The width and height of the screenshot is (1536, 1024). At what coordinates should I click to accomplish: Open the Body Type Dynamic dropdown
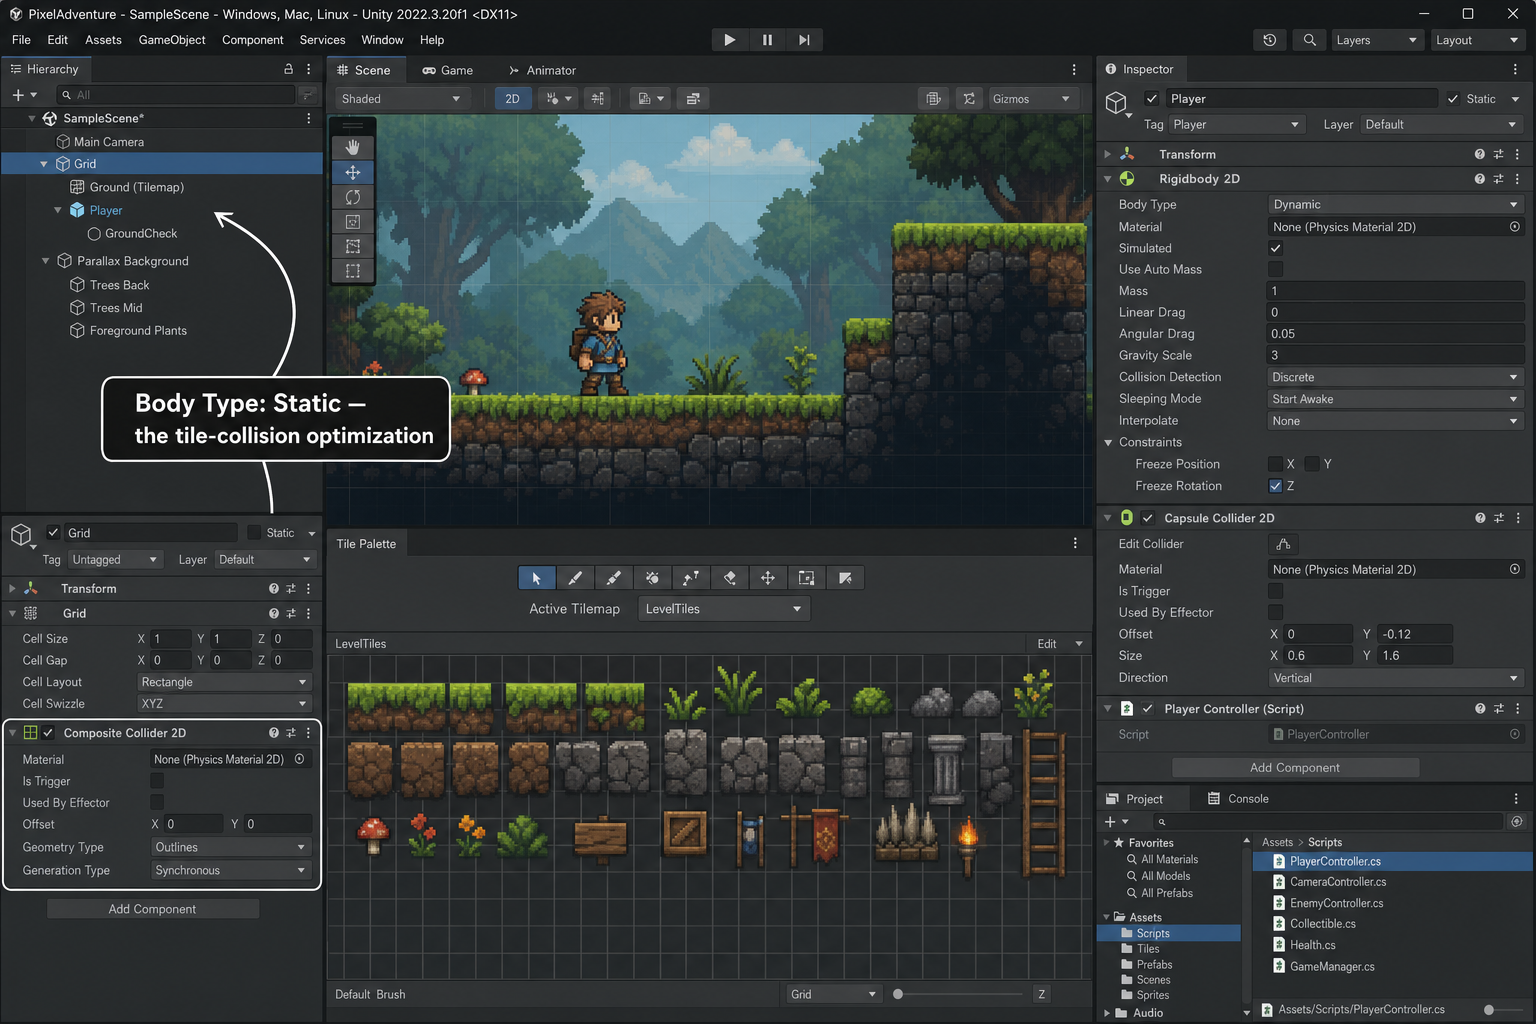(1395, 204)
